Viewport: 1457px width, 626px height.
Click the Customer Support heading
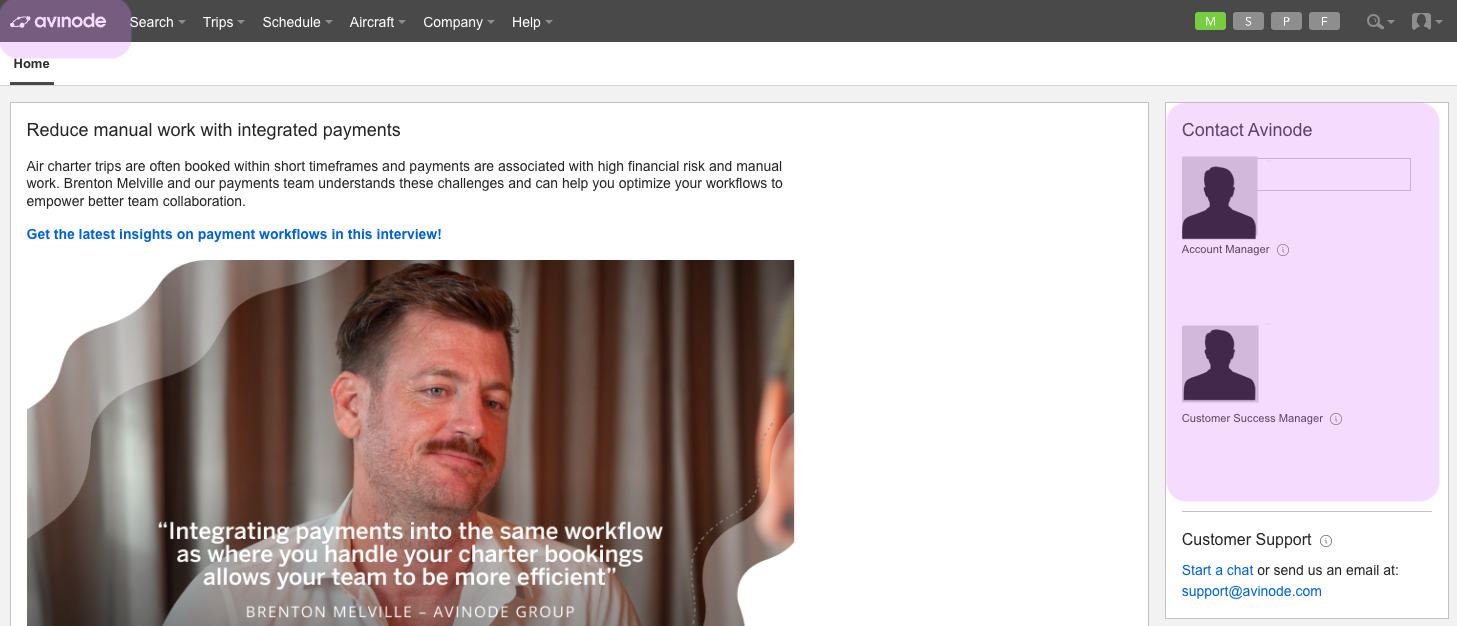1247,540
